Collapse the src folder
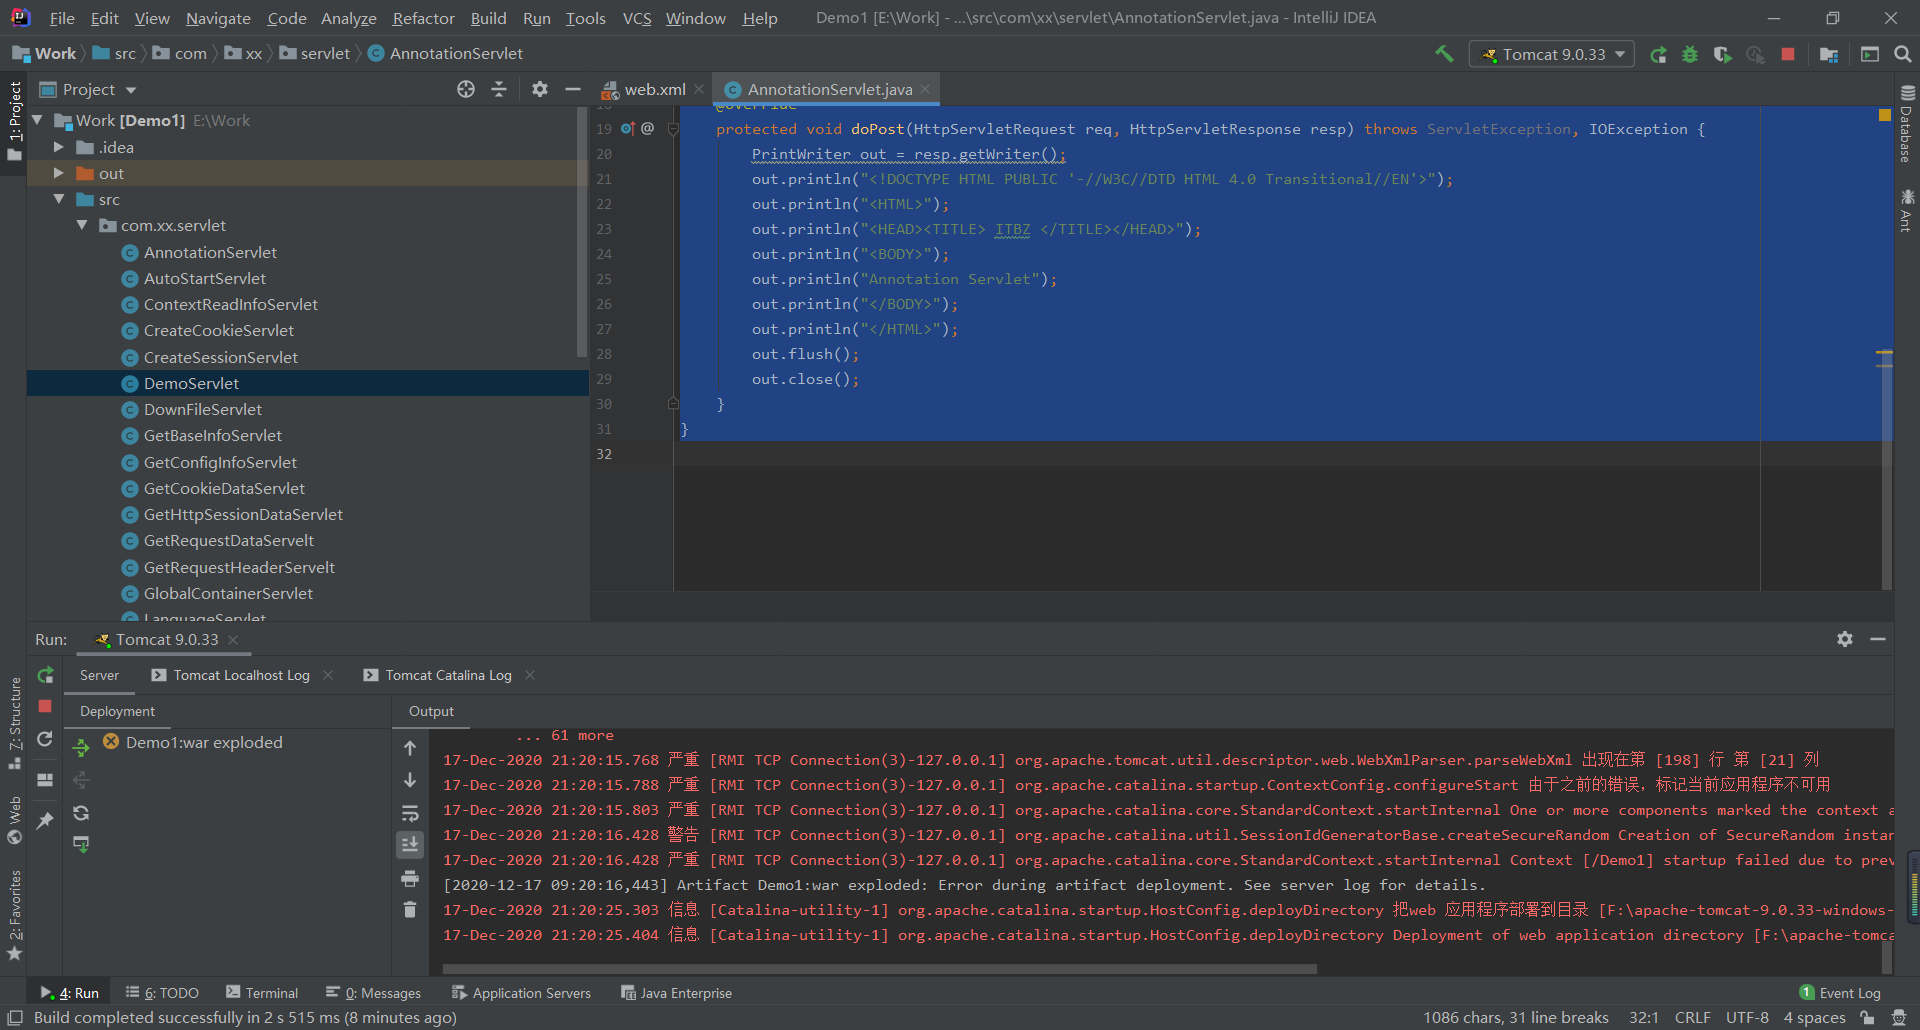This screenshot has height=1030, width=1920. point(58,199)
